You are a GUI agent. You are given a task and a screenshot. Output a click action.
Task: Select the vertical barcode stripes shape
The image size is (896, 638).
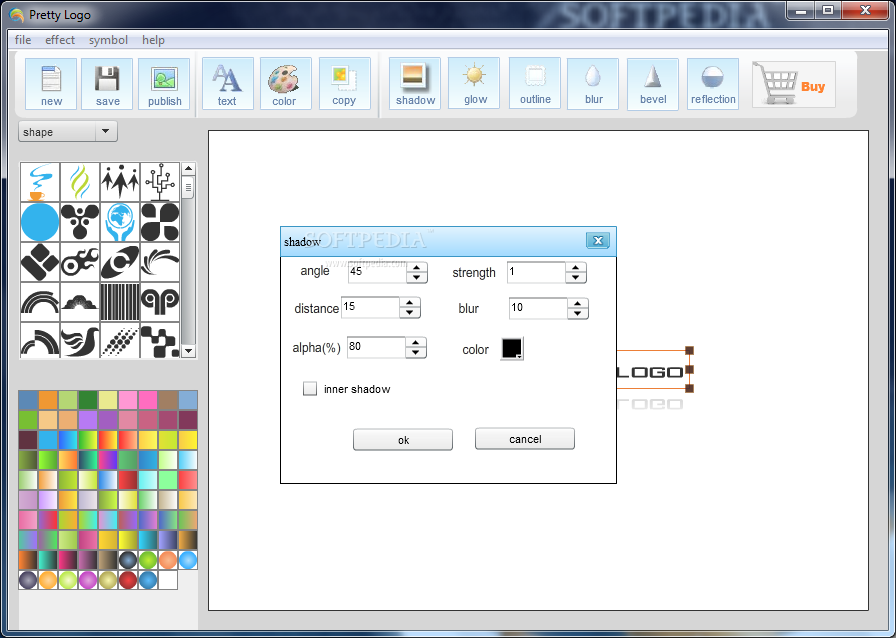(x=120, y=302)
